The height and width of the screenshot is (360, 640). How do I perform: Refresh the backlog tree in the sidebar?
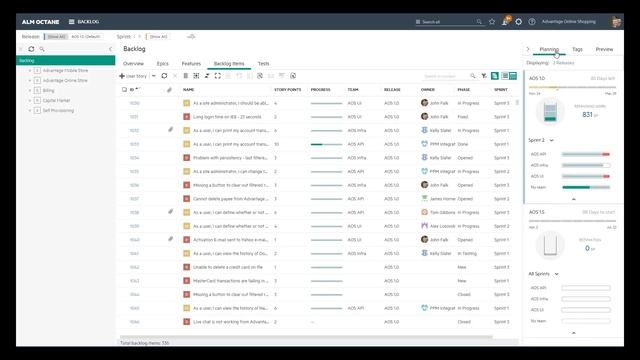point(31,49)
